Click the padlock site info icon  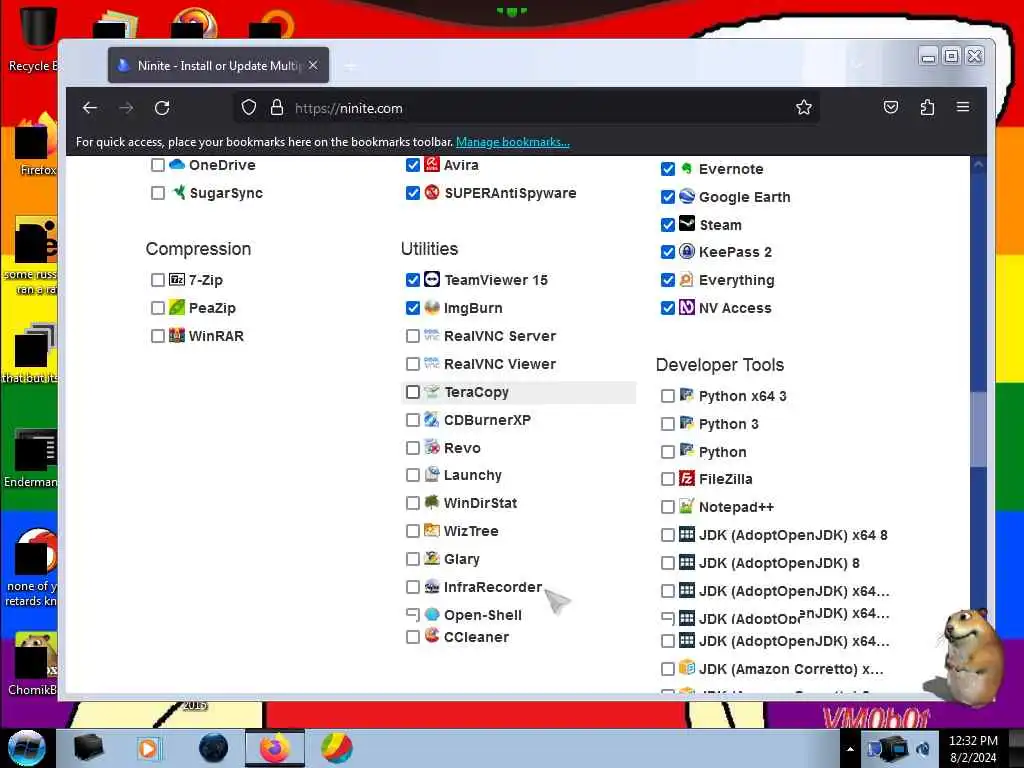click(x=277, y=108)
